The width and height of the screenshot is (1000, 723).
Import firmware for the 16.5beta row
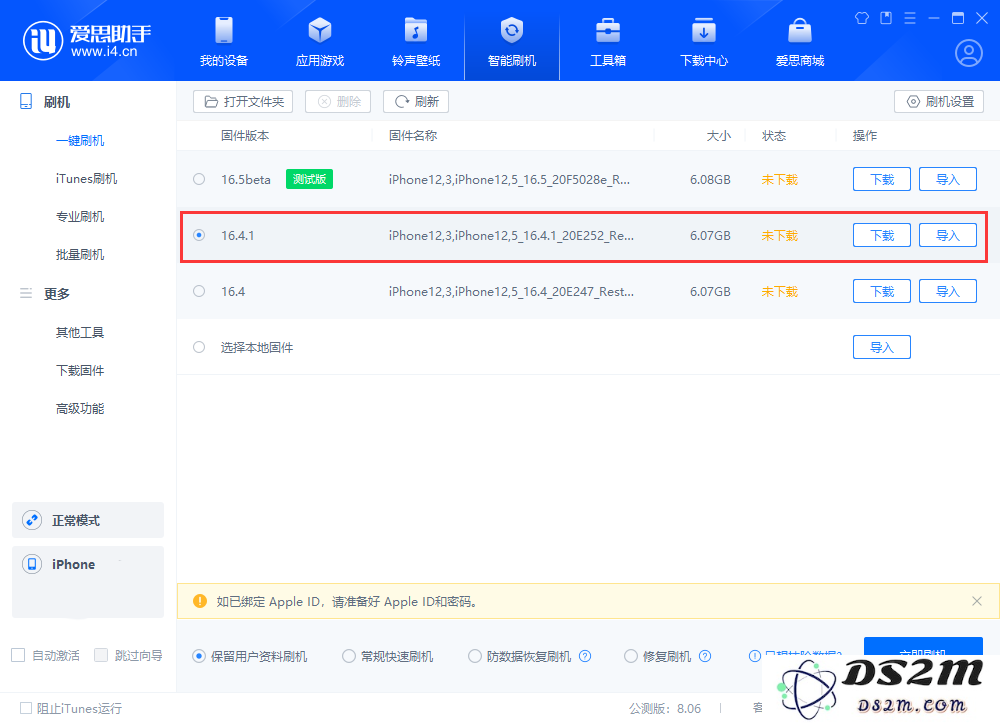(948, 179)
